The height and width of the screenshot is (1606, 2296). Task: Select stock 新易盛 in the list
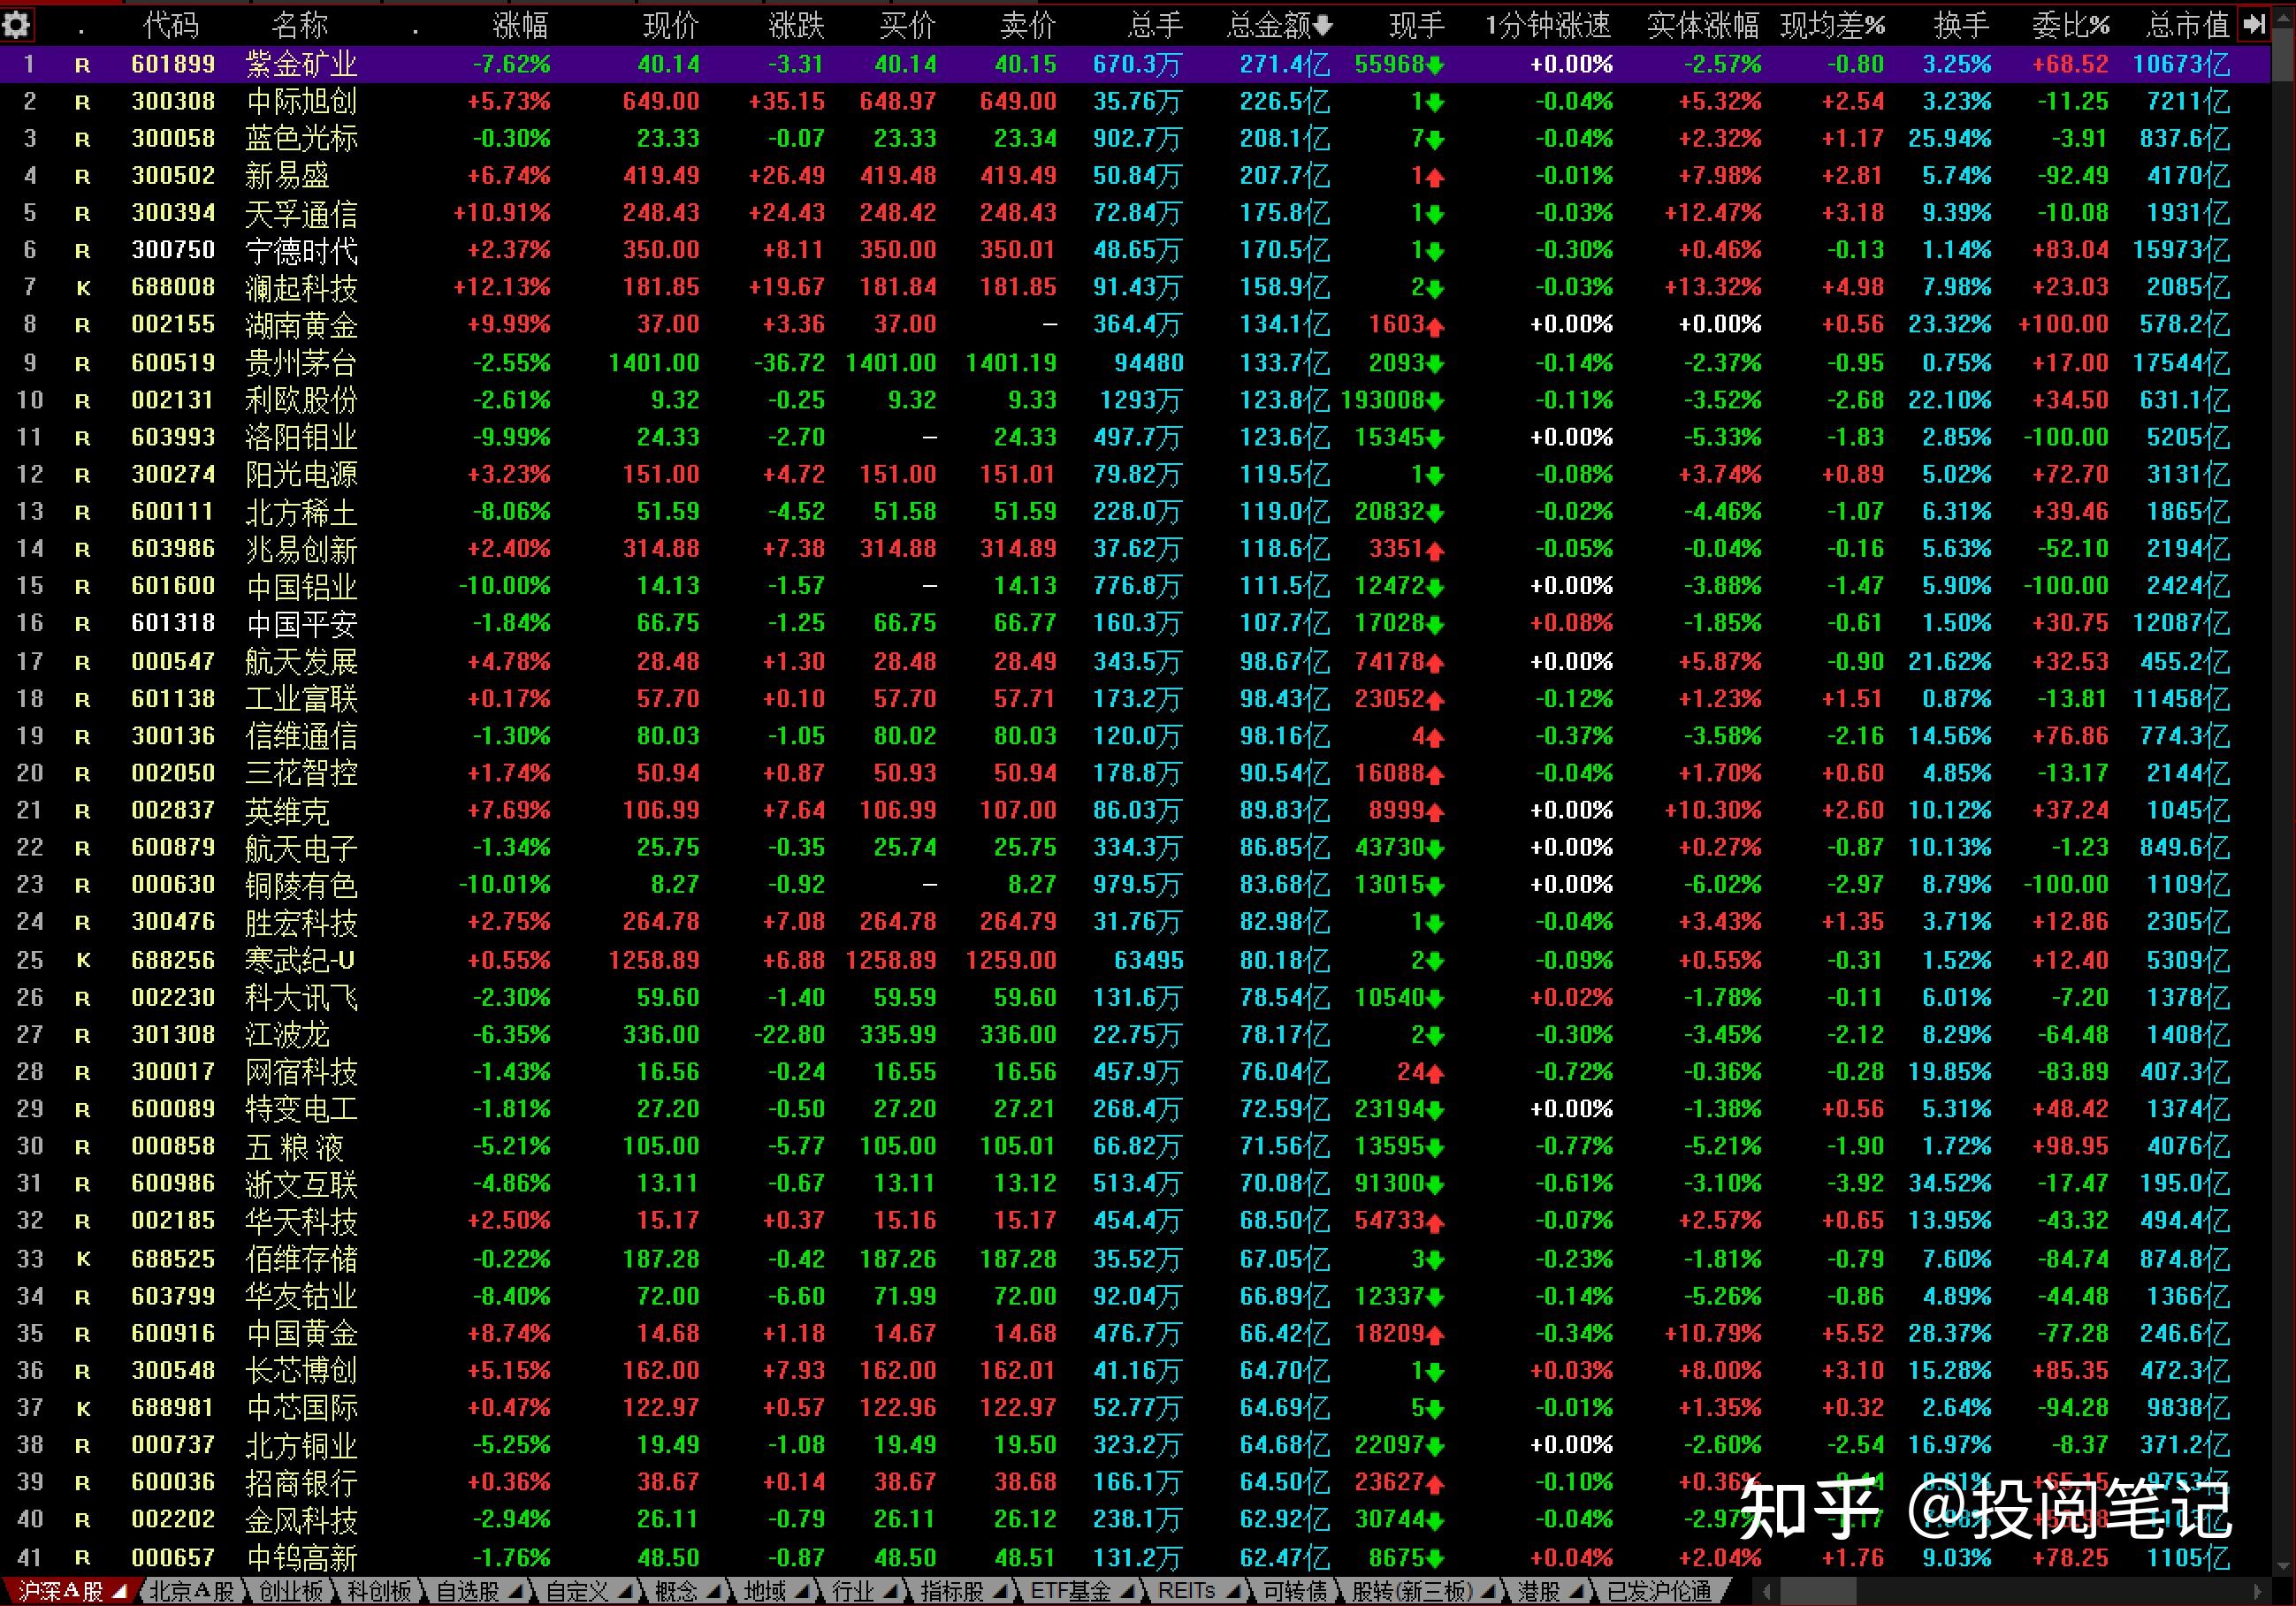[287, 176]
